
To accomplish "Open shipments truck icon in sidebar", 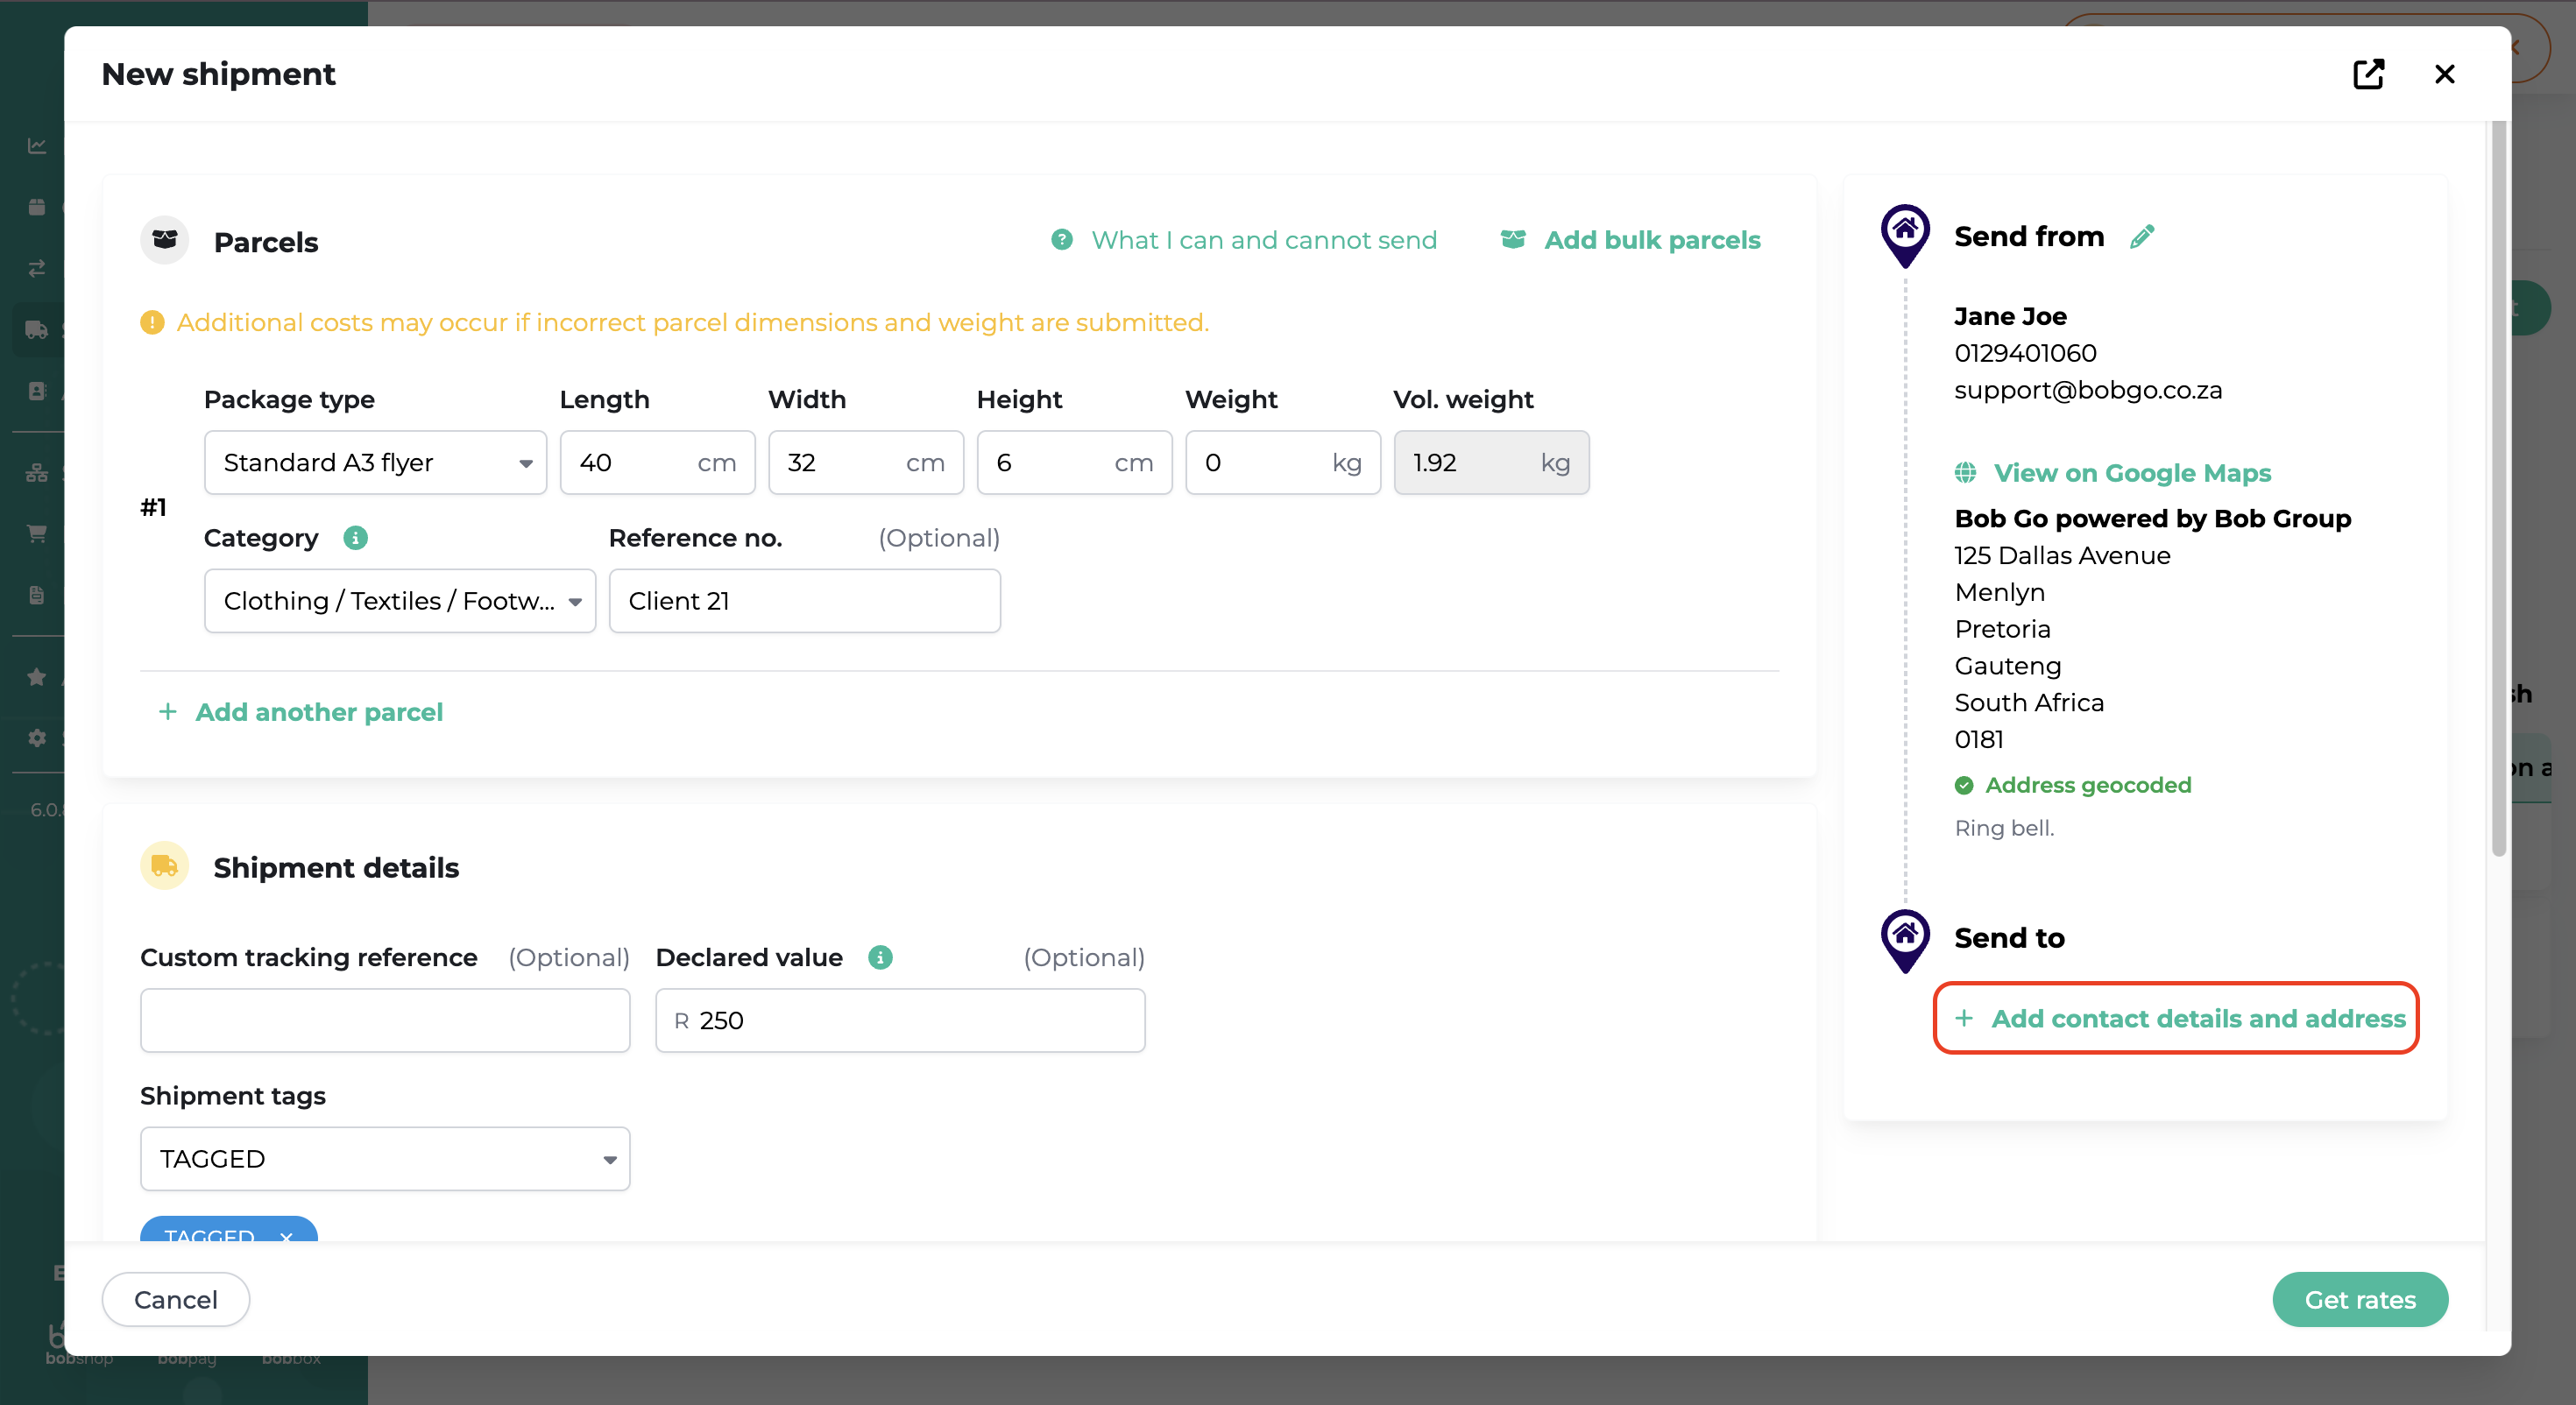I will tap(37, 329).
